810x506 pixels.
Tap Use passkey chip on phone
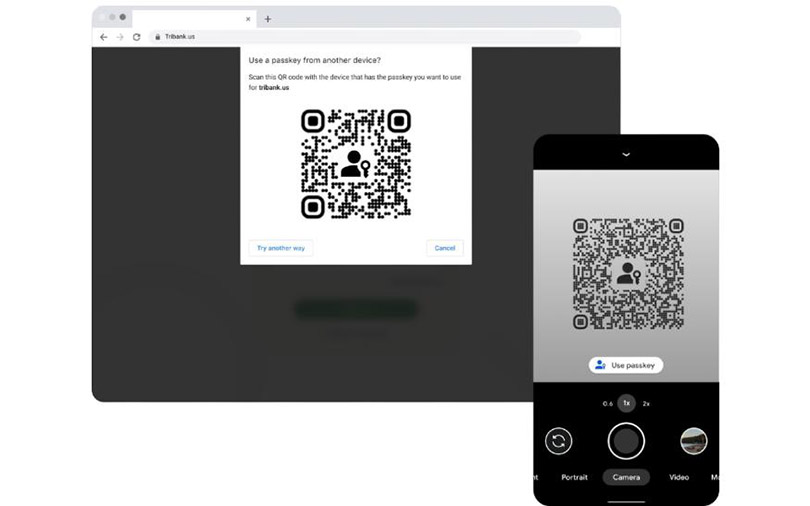[x=625, y=366]
